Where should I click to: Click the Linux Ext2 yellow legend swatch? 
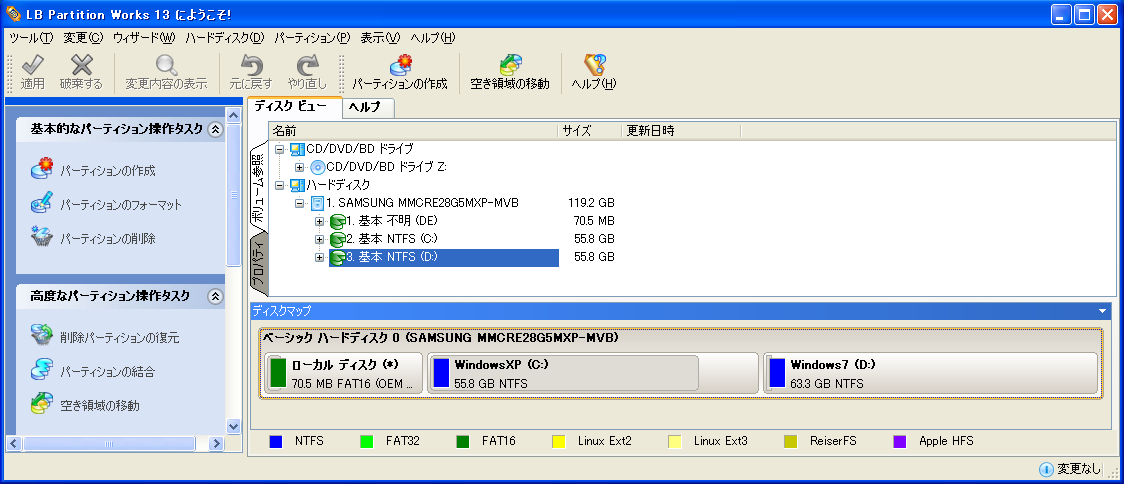[x=559, y=442]
